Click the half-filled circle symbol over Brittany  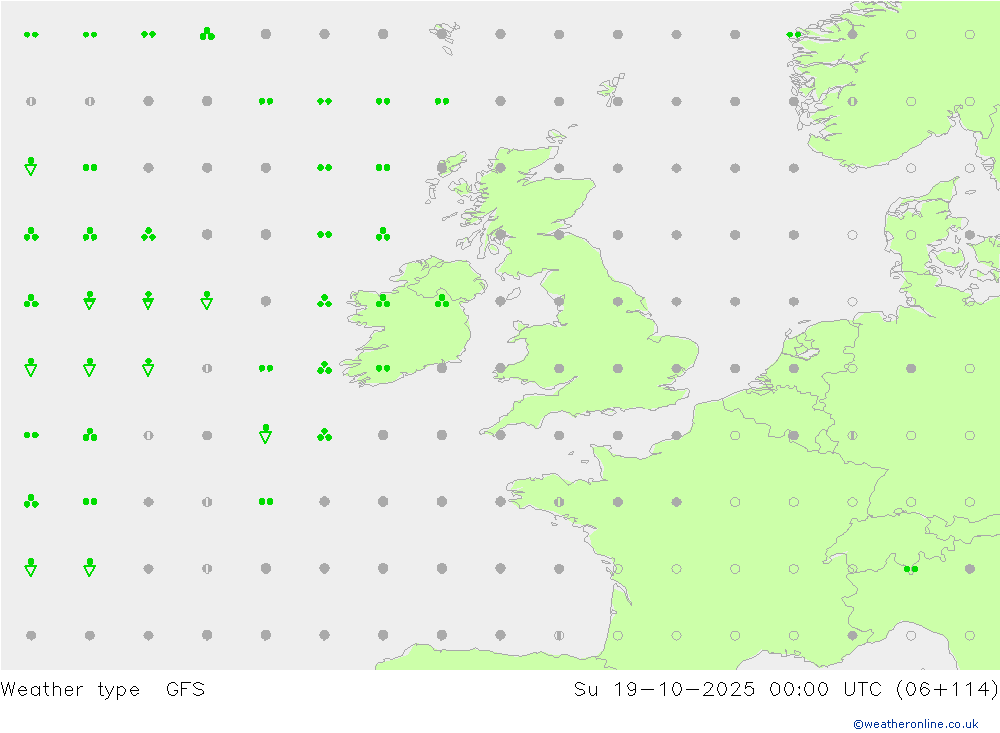(559, 501)
